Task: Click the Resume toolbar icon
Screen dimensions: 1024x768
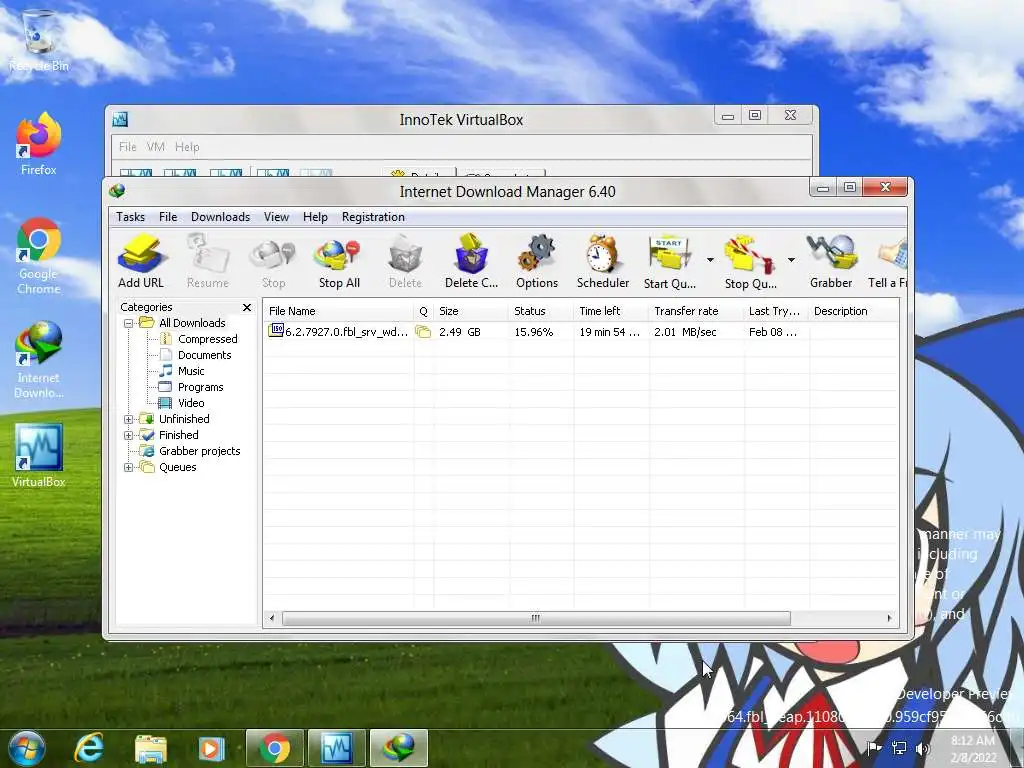Action: click(208, 262)
